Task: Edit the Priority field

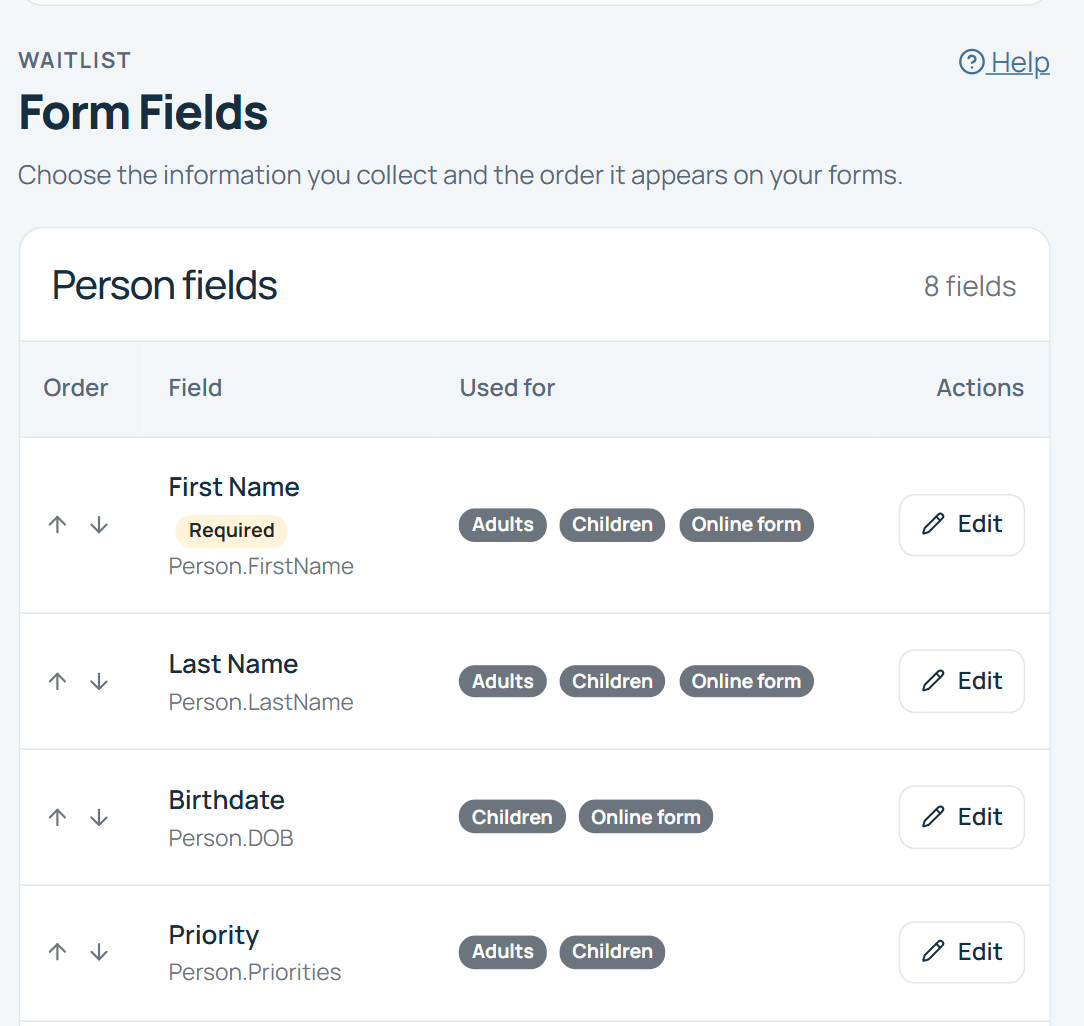Action: pyautogui.click(x=962, y=952)
